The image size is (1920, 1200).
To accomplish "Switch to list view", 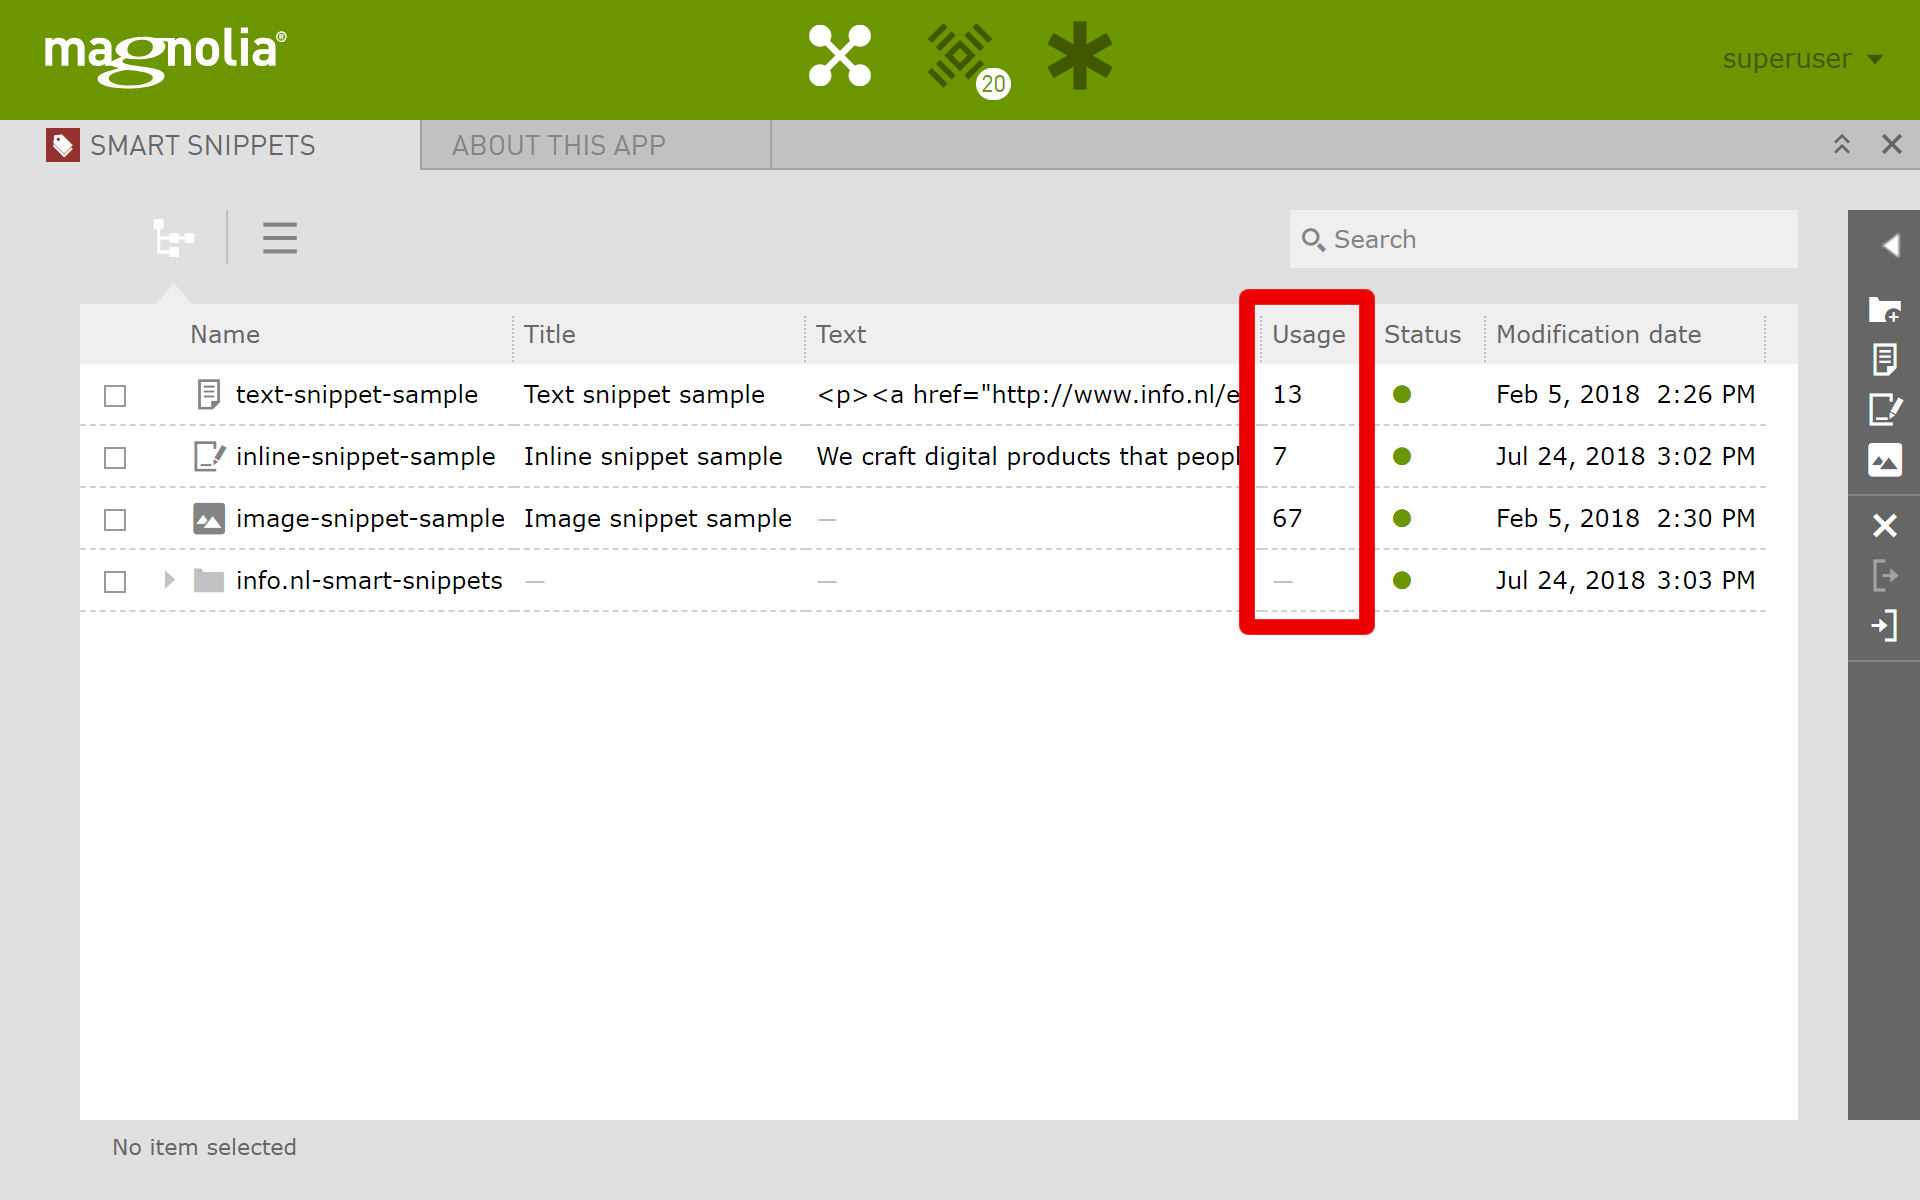I will (280, 239).
